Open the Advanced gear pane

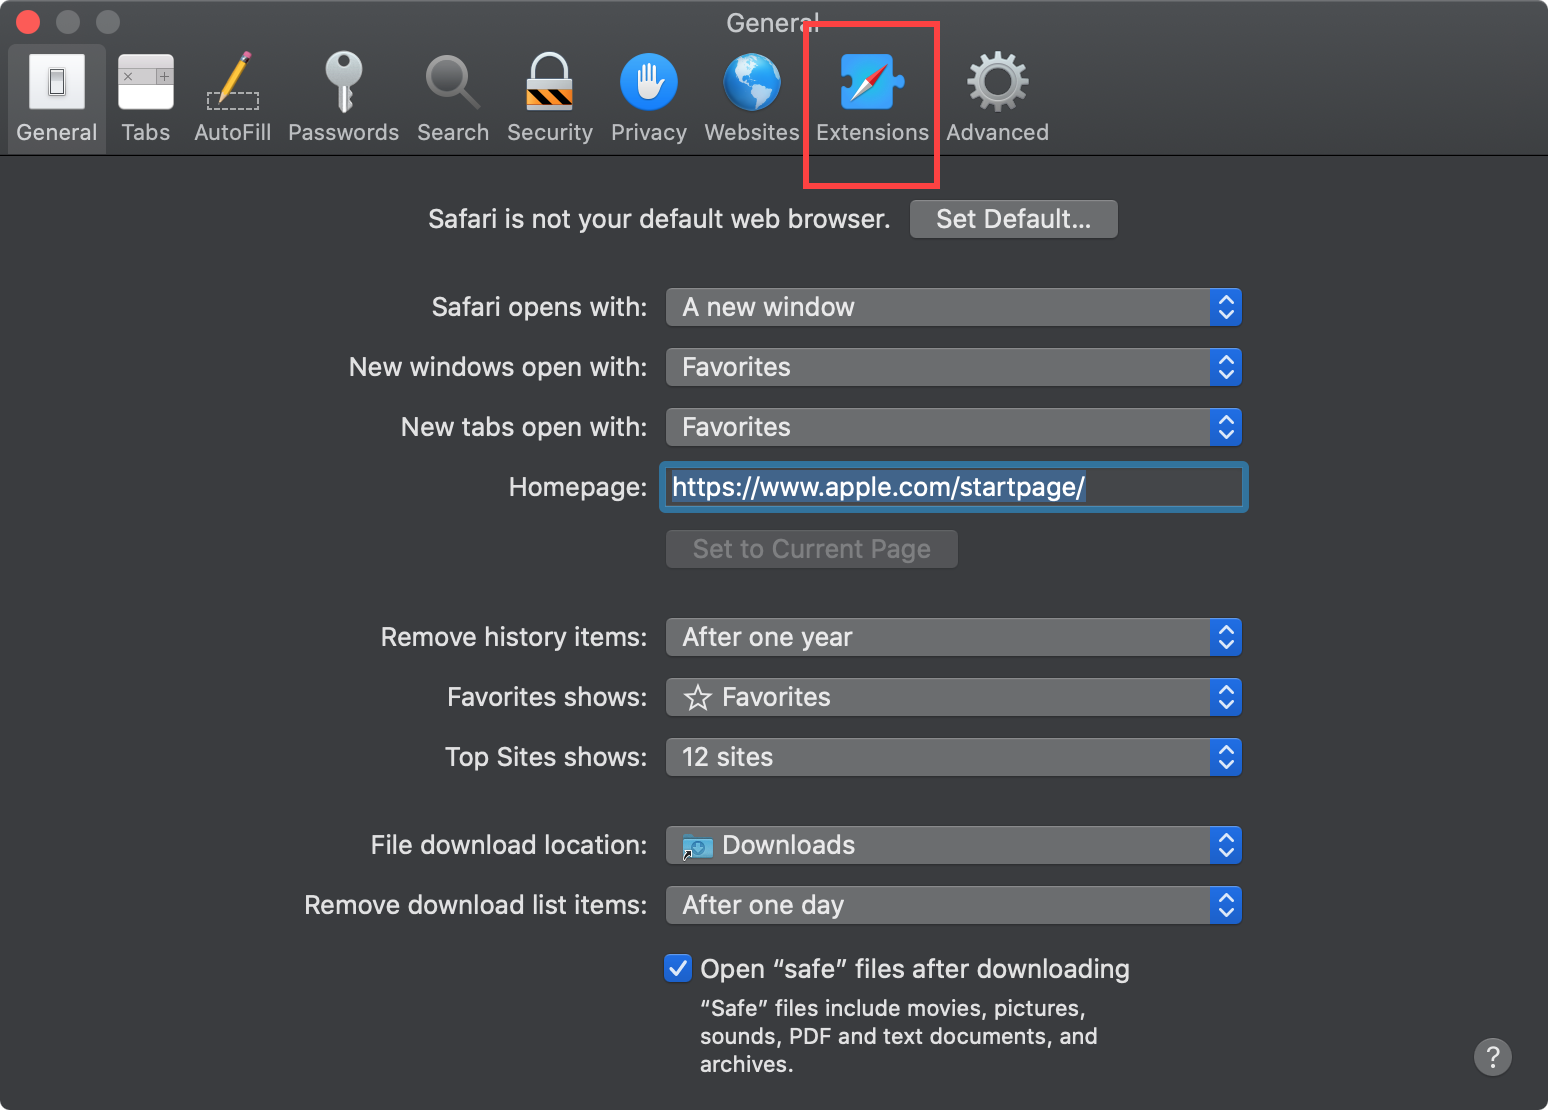coord(997,98)
